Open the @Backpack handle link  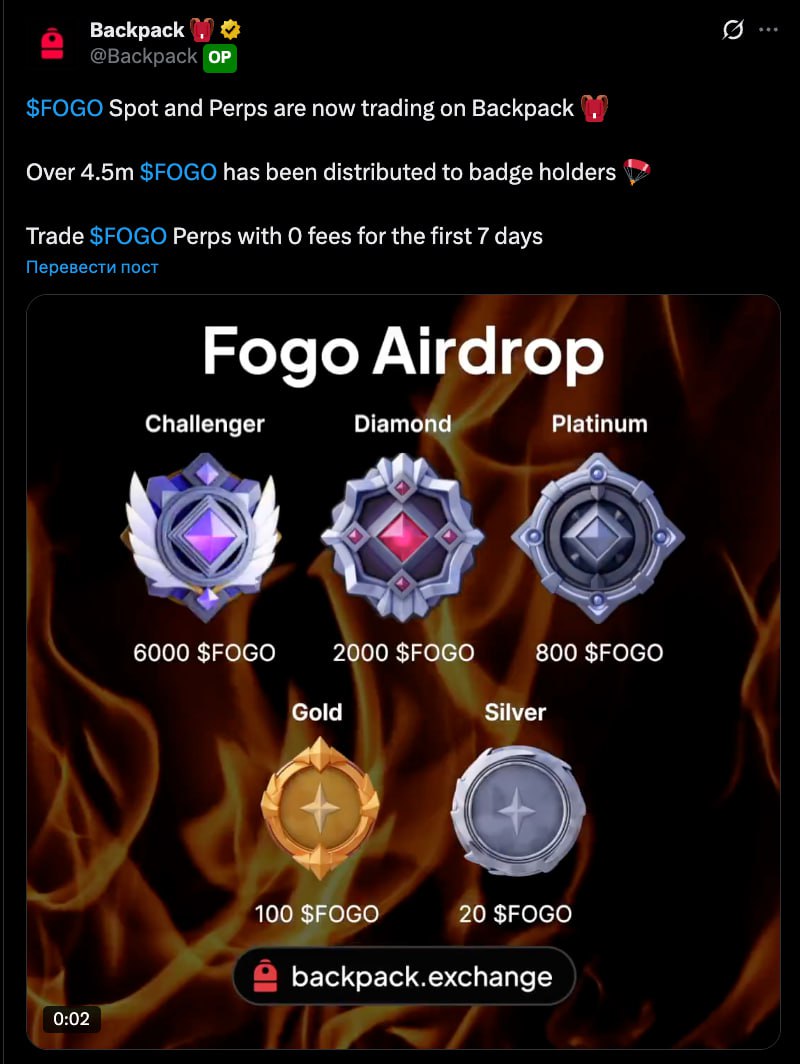144,56
